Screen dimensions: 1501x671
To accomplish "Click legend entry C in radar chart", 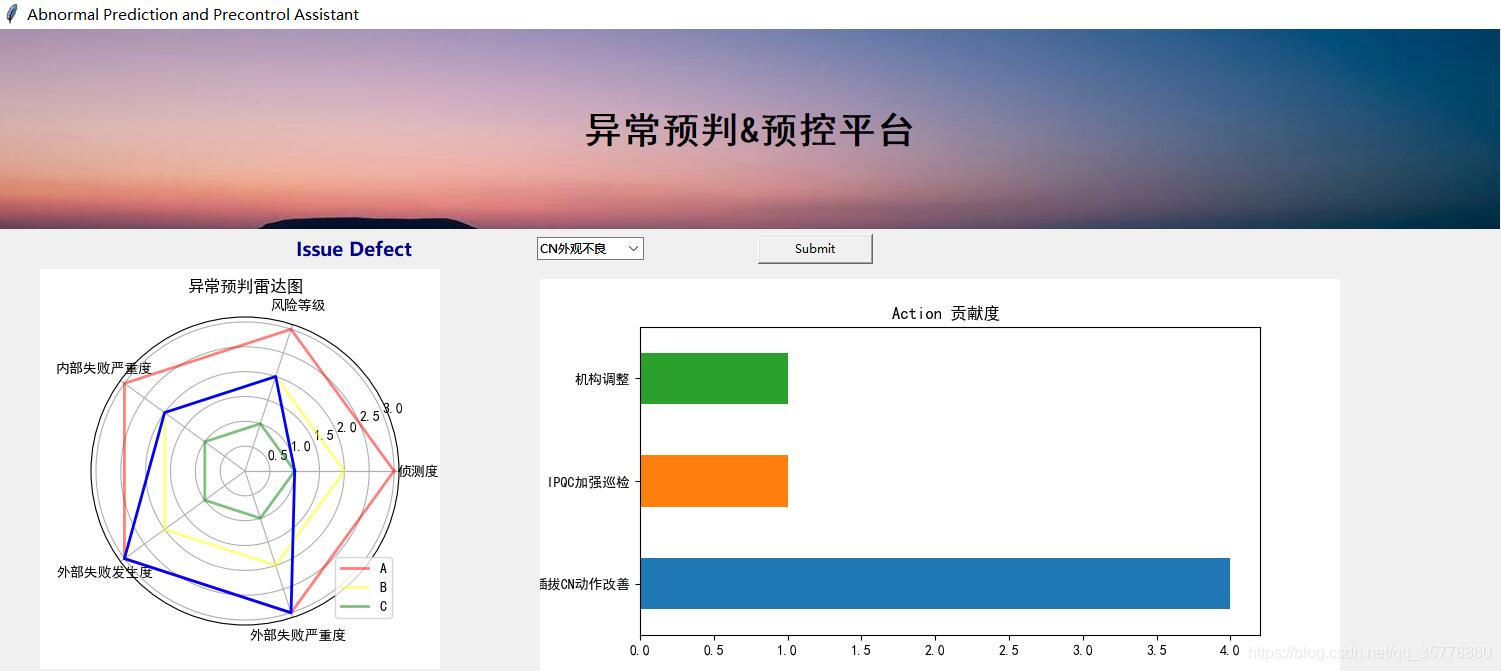I will 364,606.
